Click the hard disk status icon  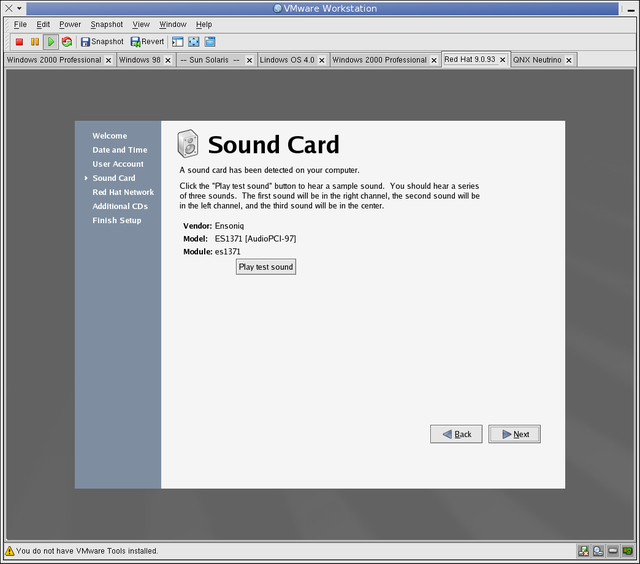click(613, 551)
